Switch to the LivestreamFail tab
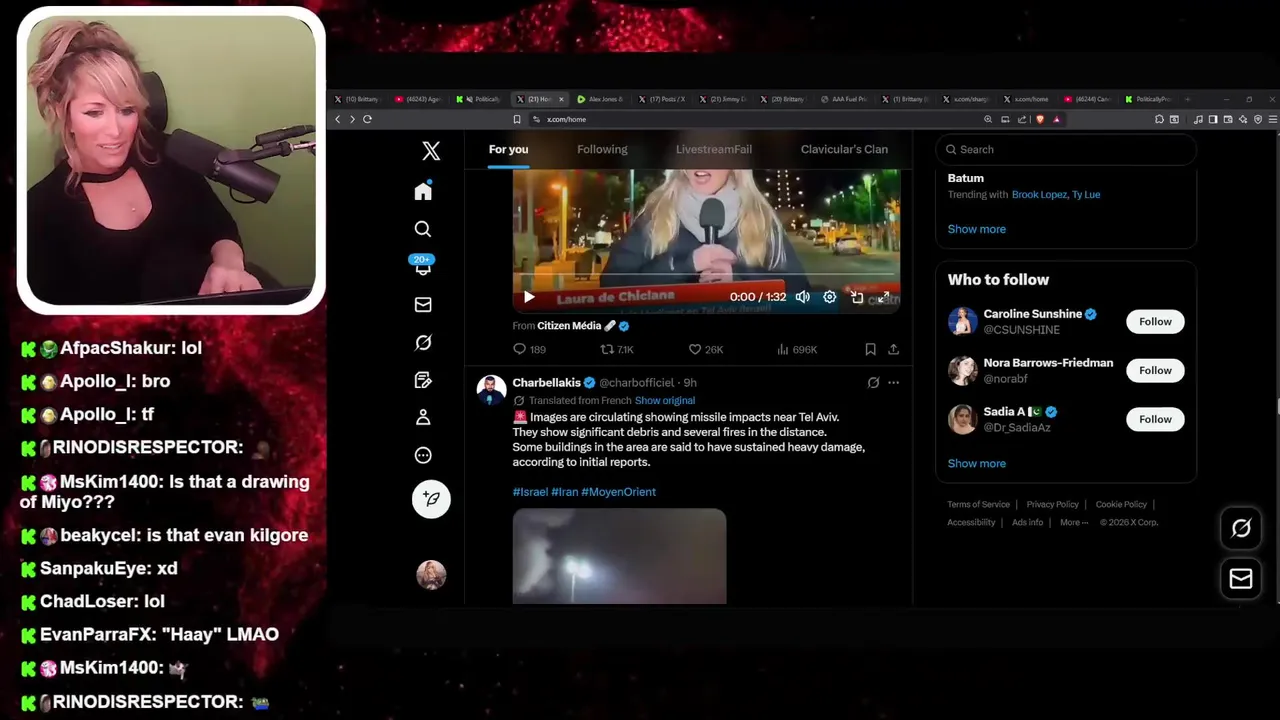This screenshot has height=720, width=1280. click(713, 149)
